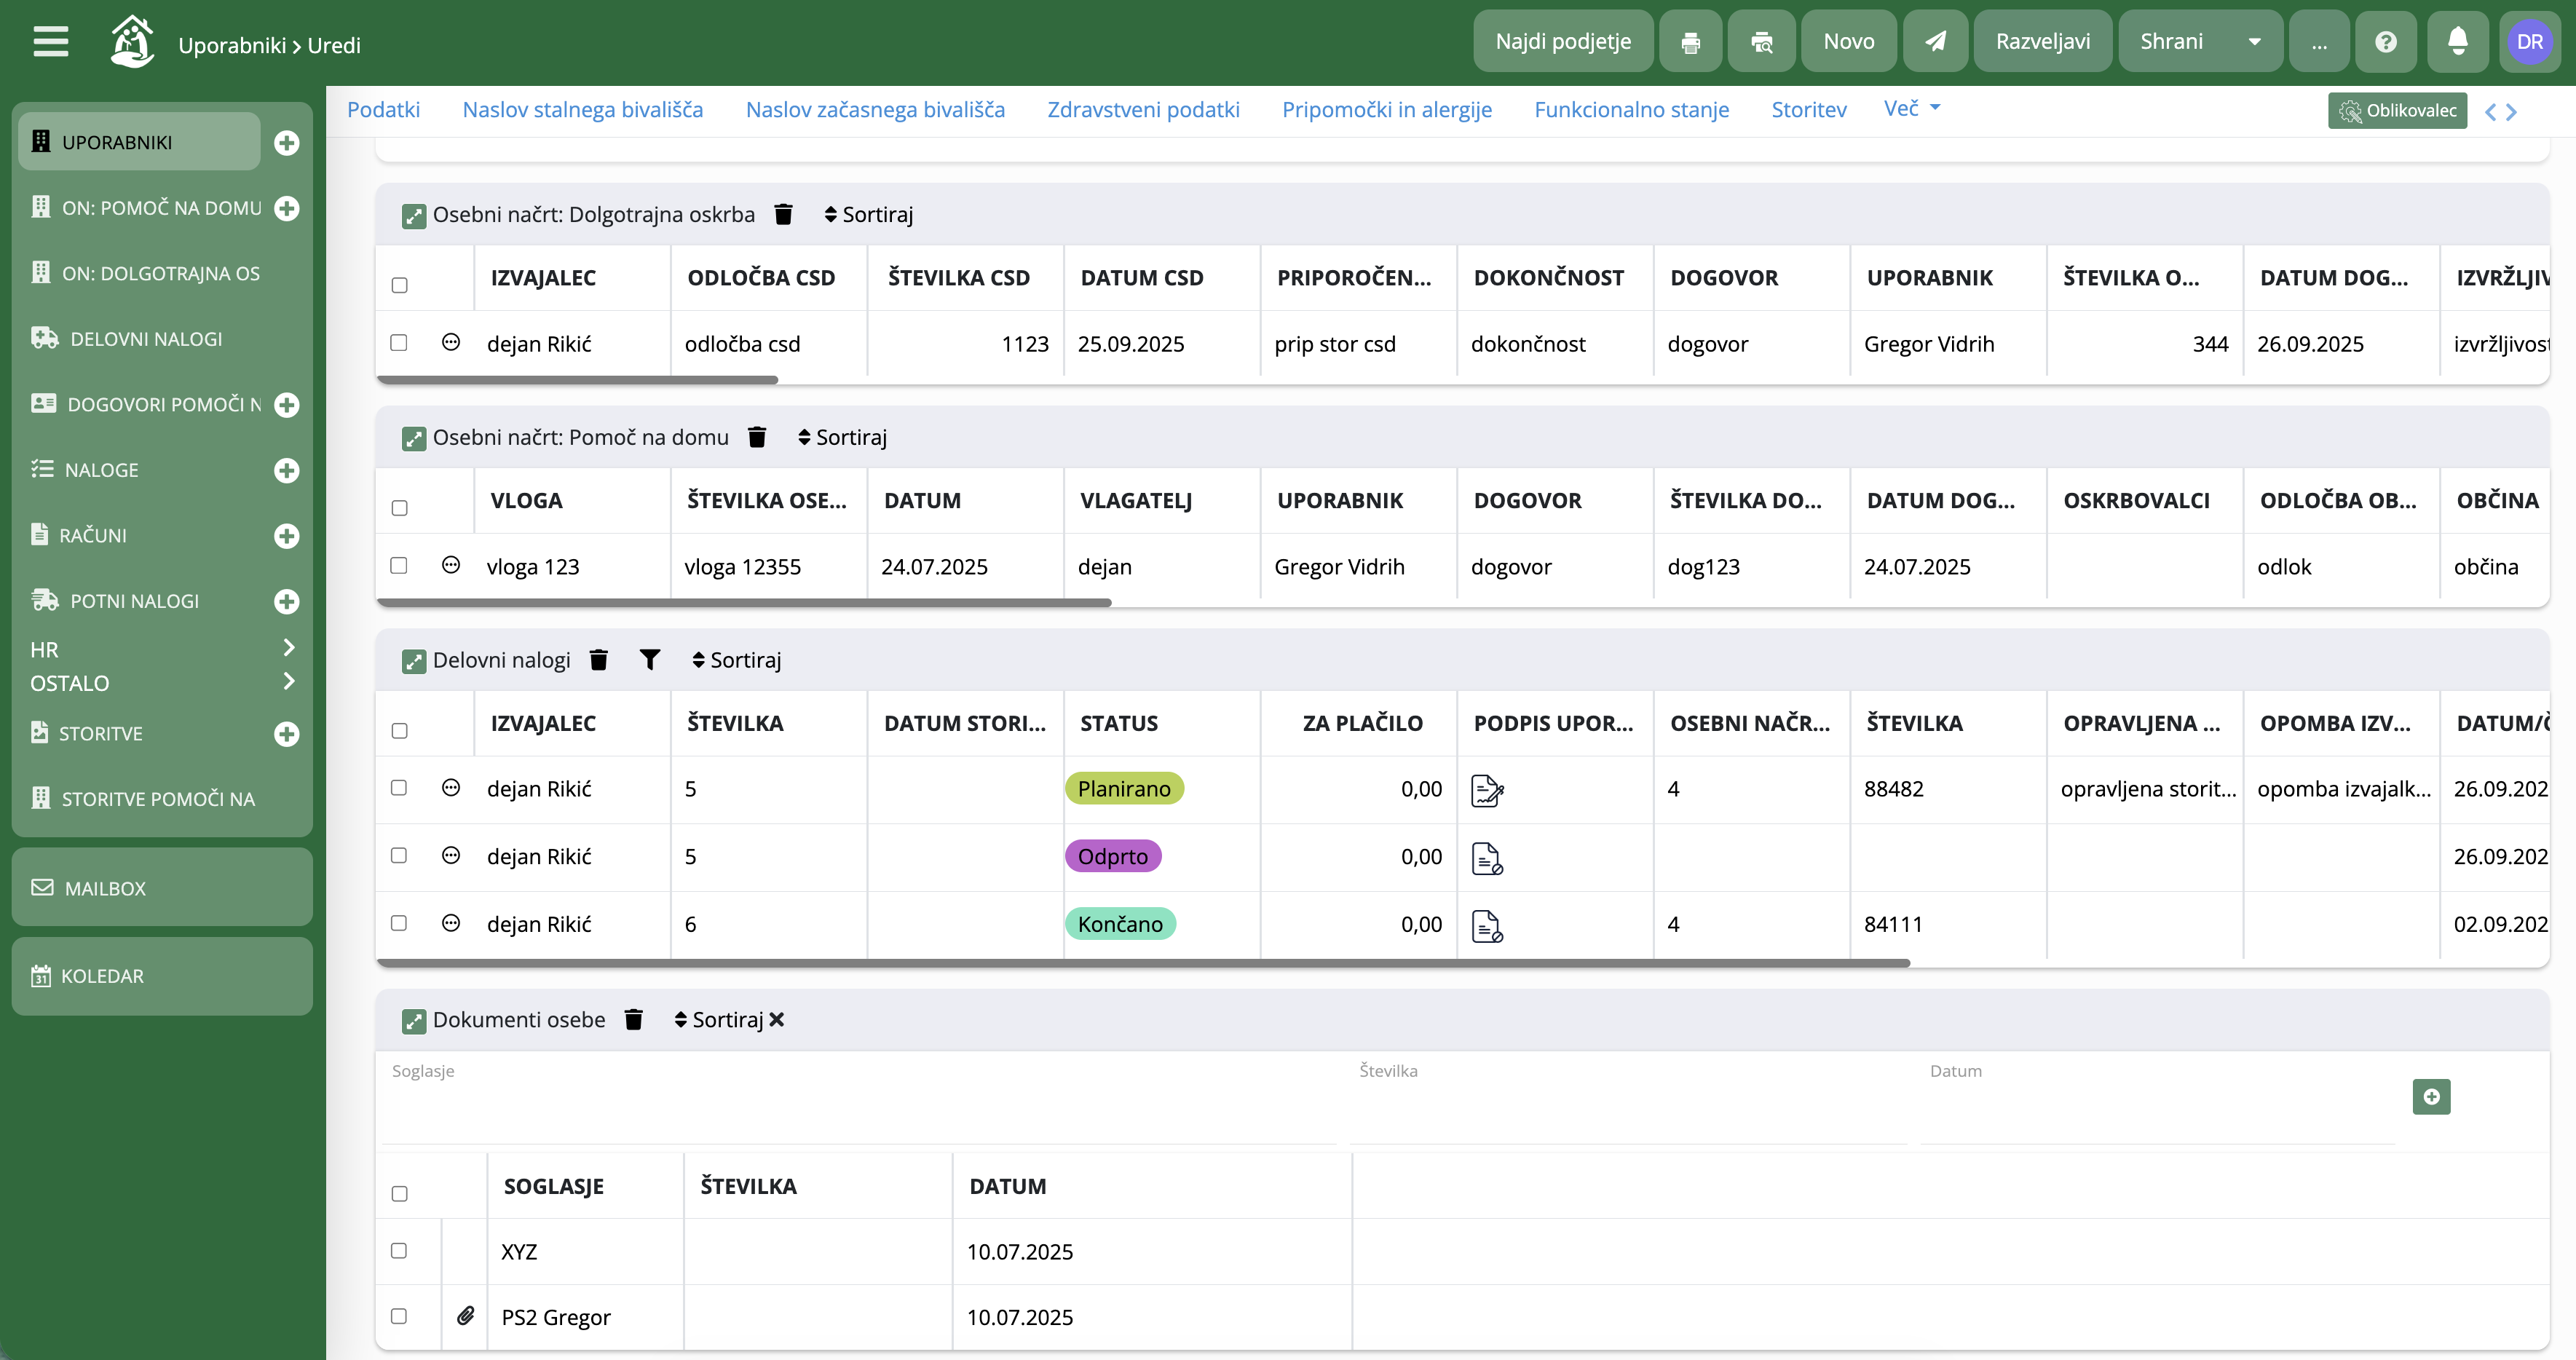Click the help question mark icon
The height and width of the screenshot is (1360, 2576).
click(2385, 41)
